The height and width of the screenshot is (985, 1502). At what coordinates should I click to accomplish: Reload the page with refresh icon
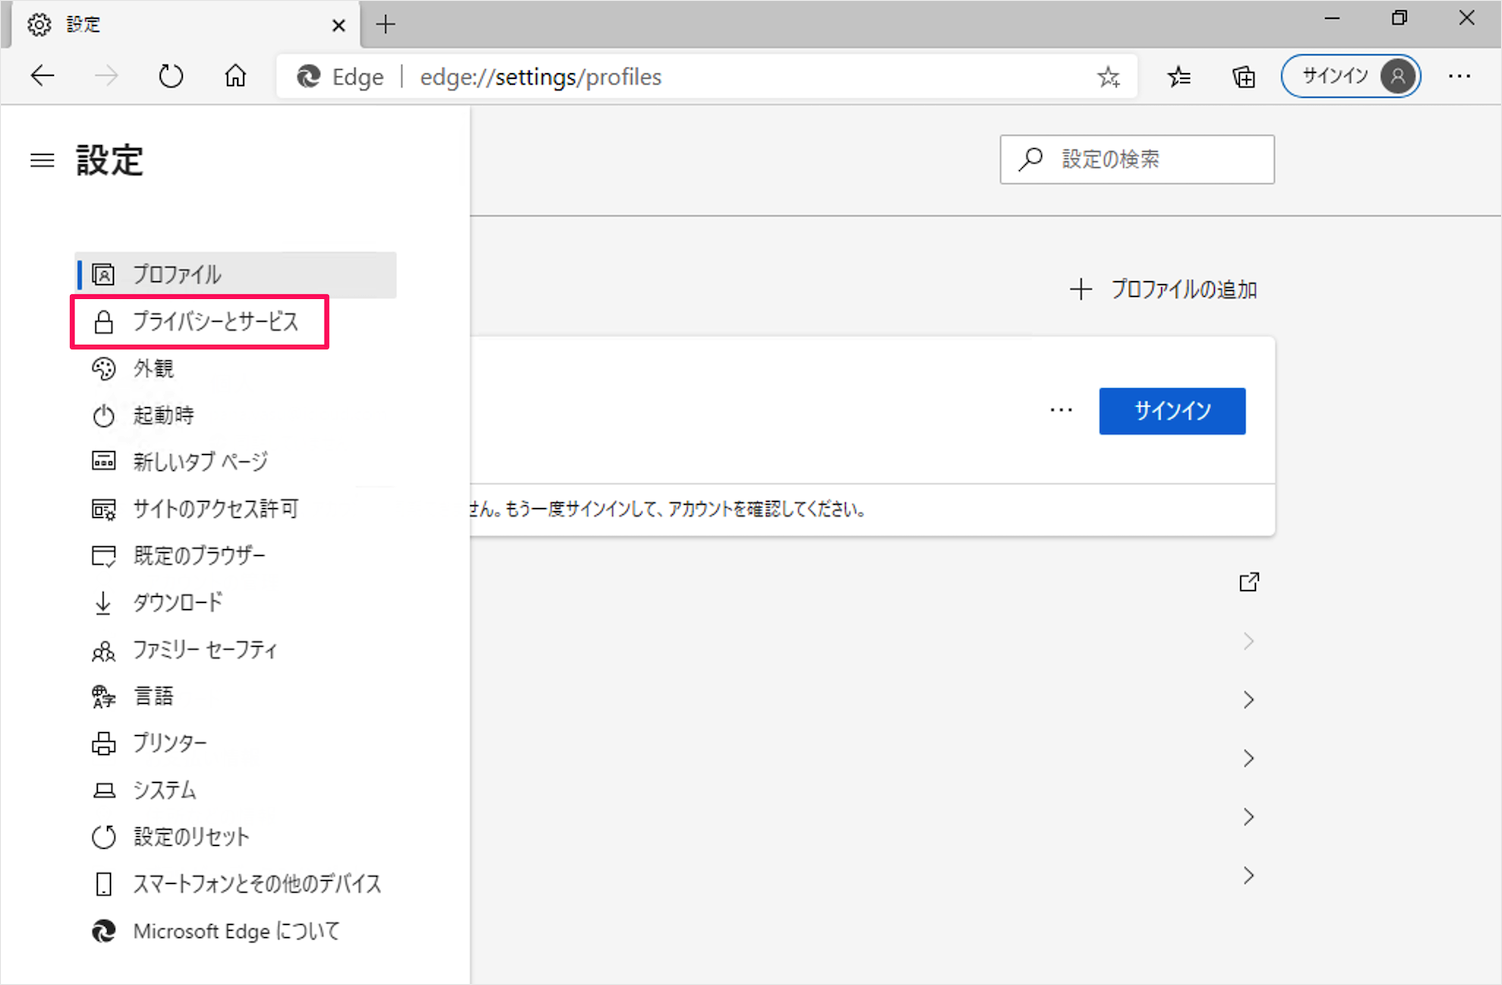171,76
